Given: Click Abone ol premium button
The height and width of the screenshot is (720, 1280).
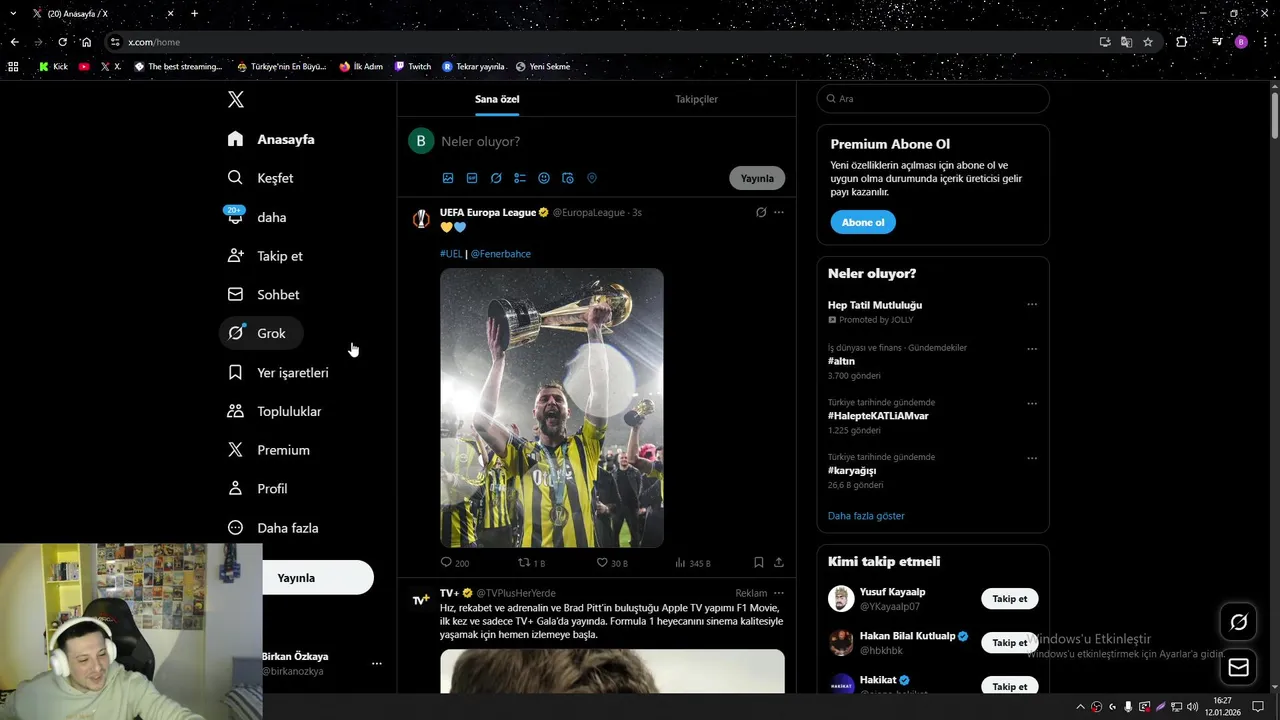Looking at the screenshot, I should click(863, 222).
